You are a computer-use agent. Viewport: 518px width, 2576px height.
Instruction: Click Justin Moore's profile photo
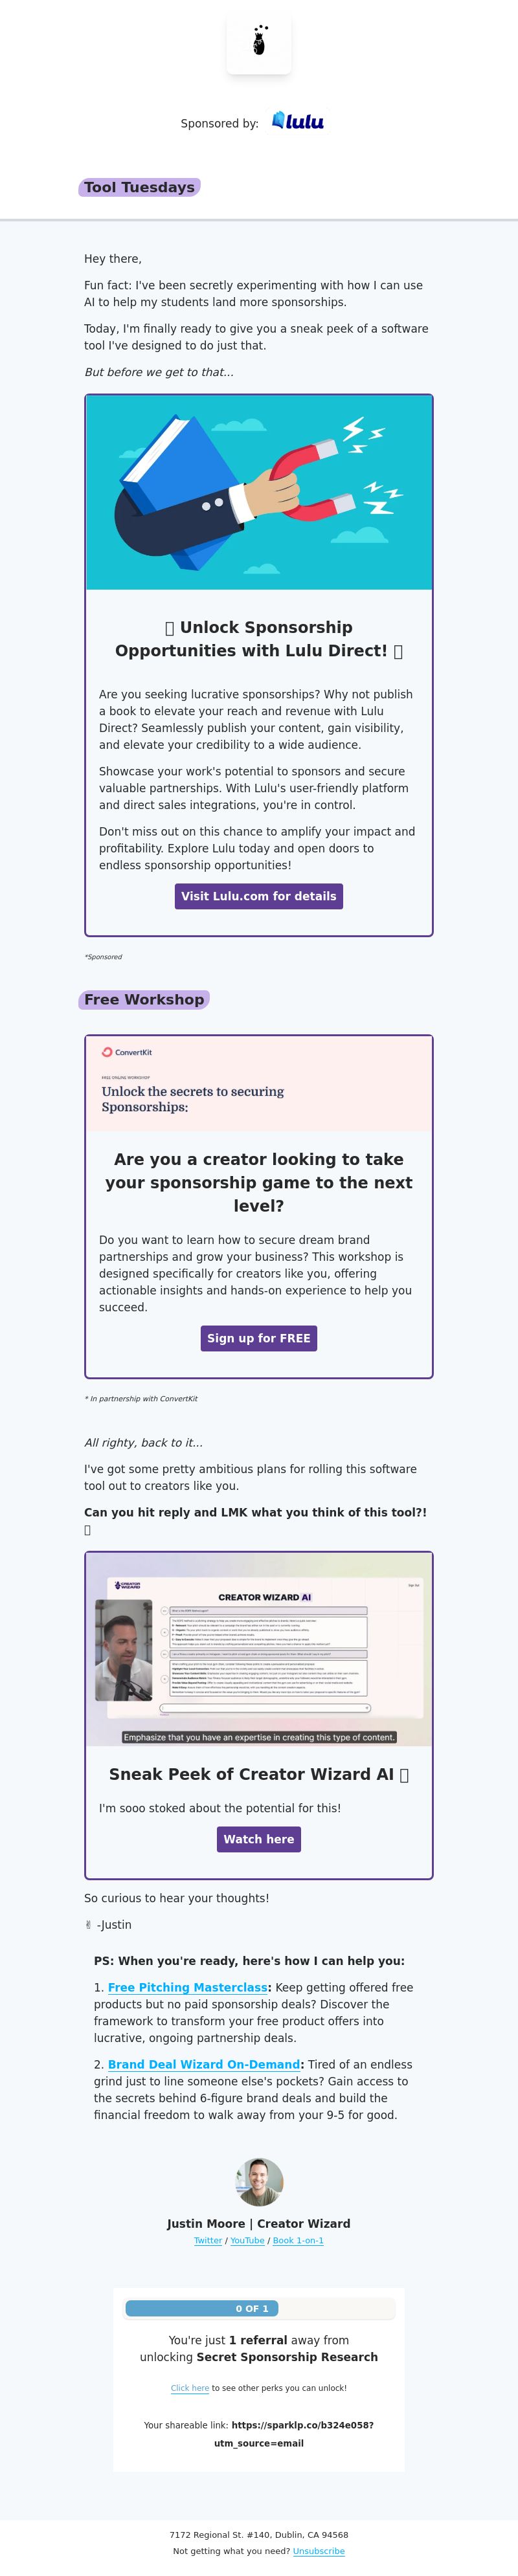pos(259,2182)
